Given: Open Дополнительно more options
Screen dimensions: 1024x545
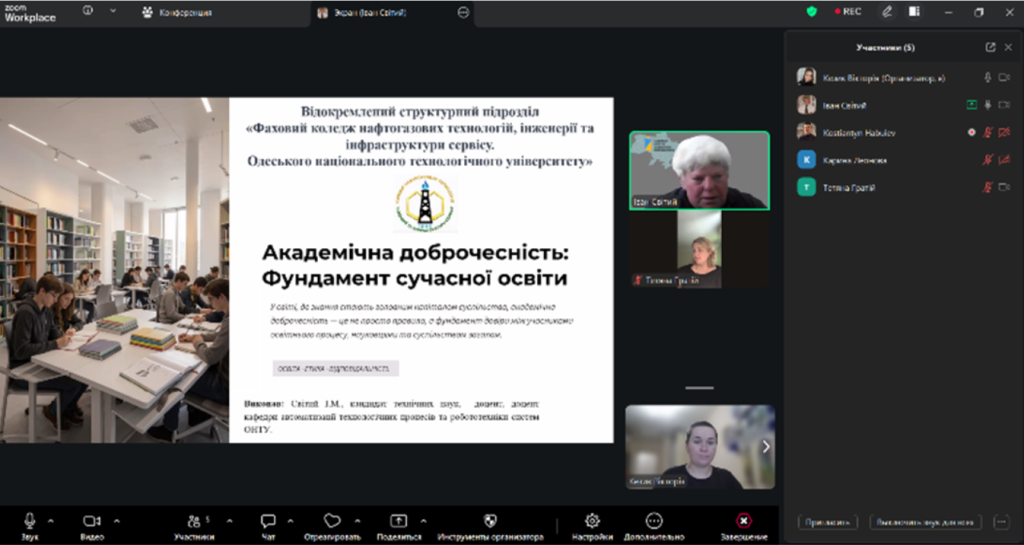Looking at the screenshot, I should pos(654,526).
